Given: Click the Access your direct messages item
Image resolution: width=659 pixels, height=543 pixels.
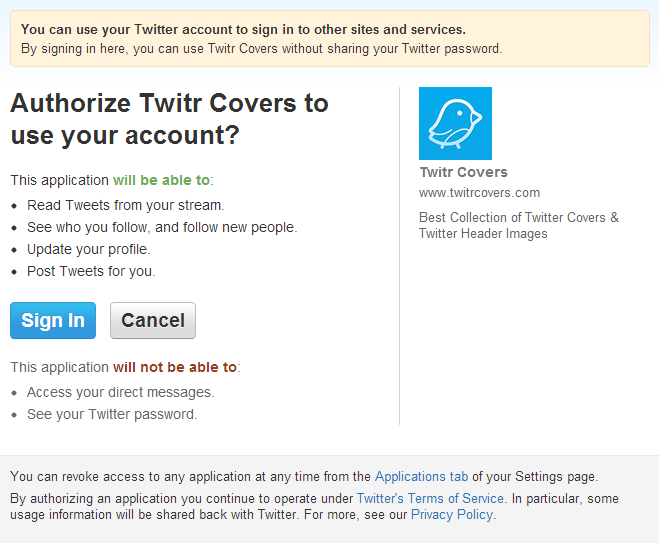Looking at the screenshot, I should (120, 392).
